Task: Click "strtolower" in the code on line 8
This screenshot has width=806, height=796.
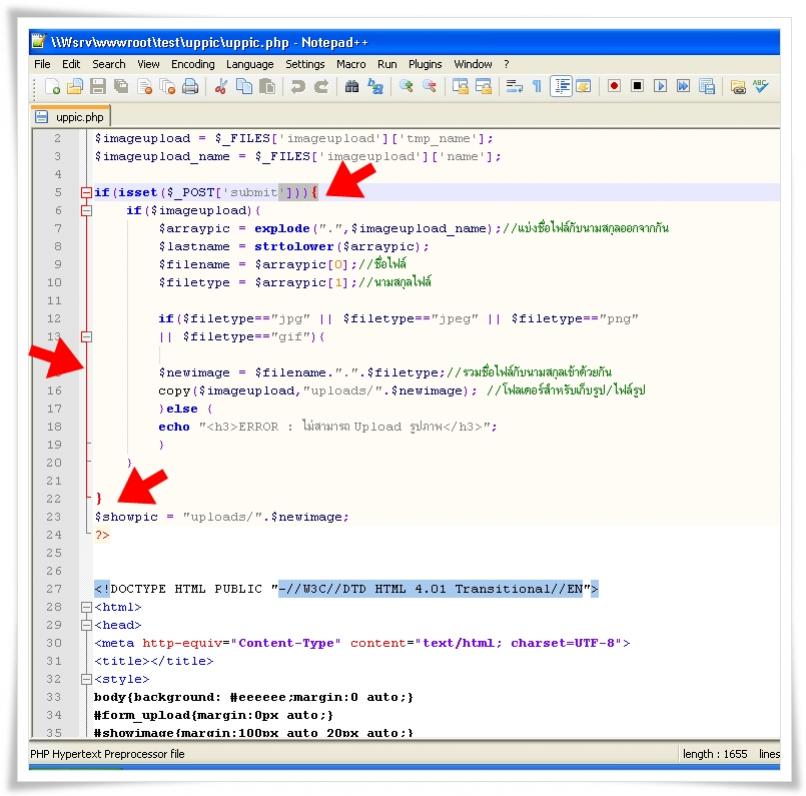Action: click(294, 247)
